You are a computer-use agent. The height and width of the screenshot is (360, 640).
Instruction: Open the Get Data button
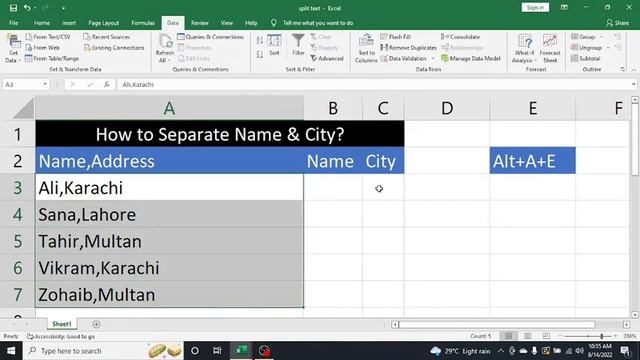point(13,48)
